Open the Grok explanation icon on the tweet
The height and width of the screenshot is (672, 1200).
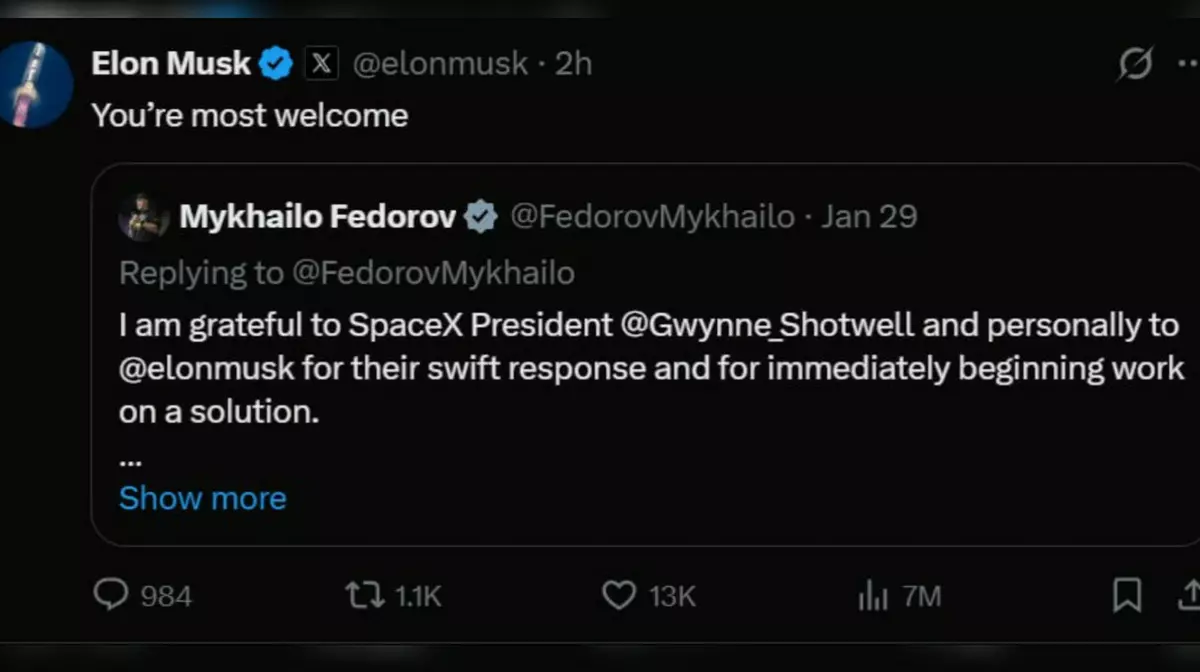click(x=1135, y=63)
